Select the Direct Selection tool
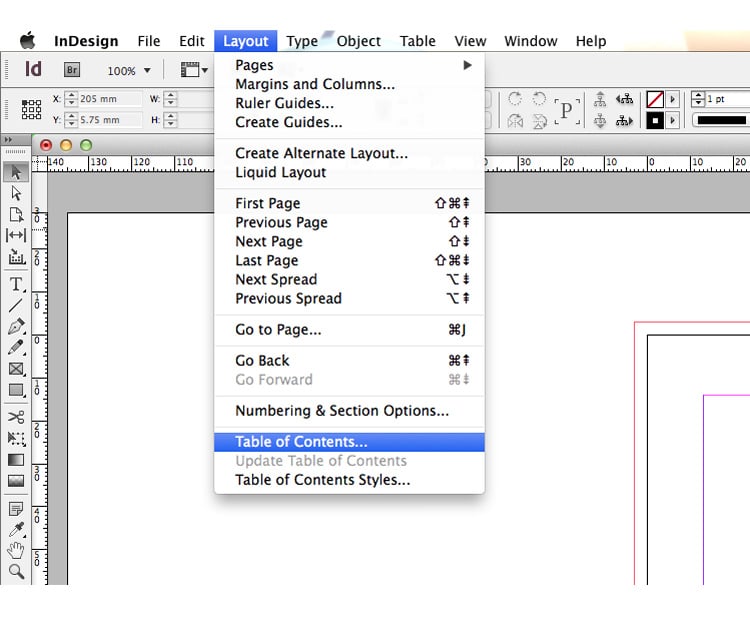The height and width of the screenshot is (617, 750). [x=16, y=193]
